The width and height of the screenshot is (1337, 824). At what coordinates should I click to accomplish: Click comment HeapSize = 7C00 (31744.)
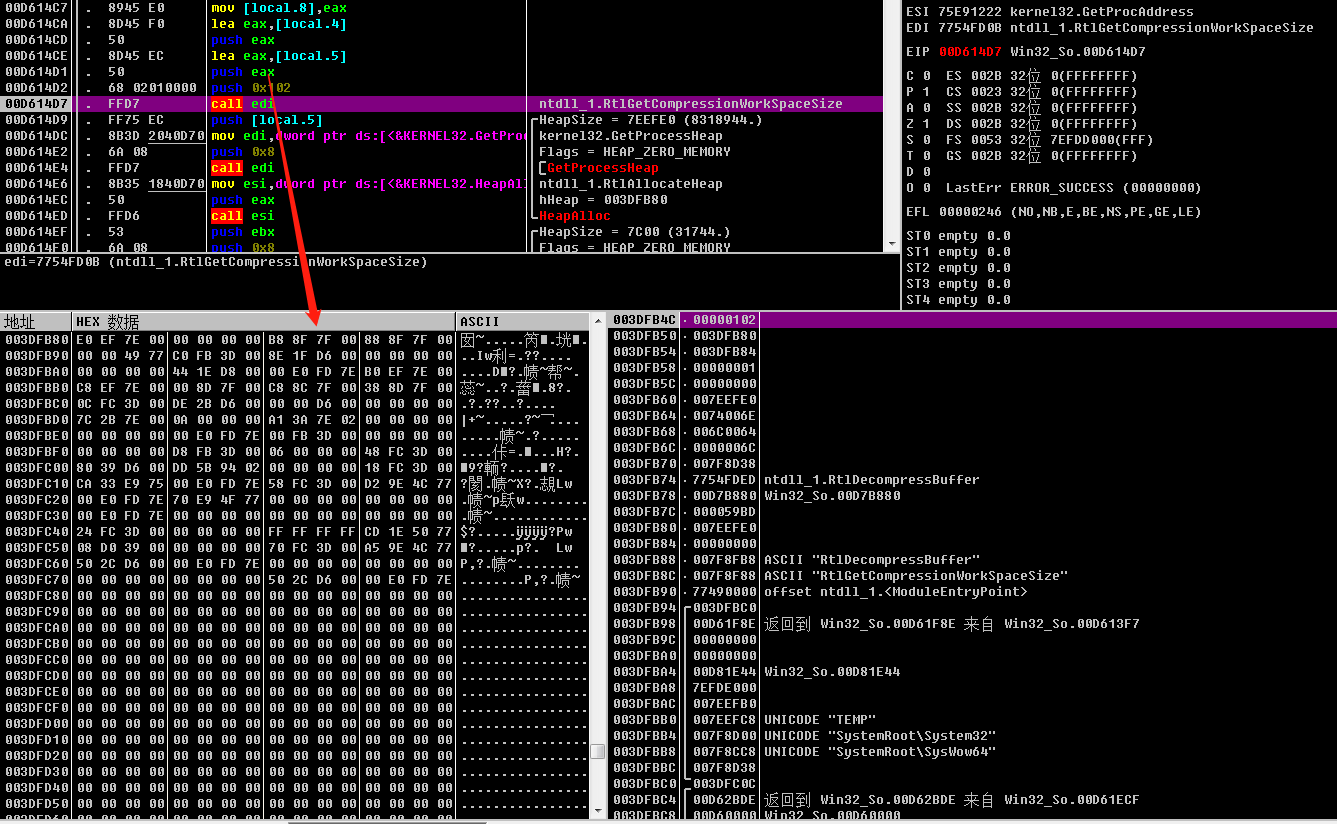pyautogui.click(x=635, y=232)
